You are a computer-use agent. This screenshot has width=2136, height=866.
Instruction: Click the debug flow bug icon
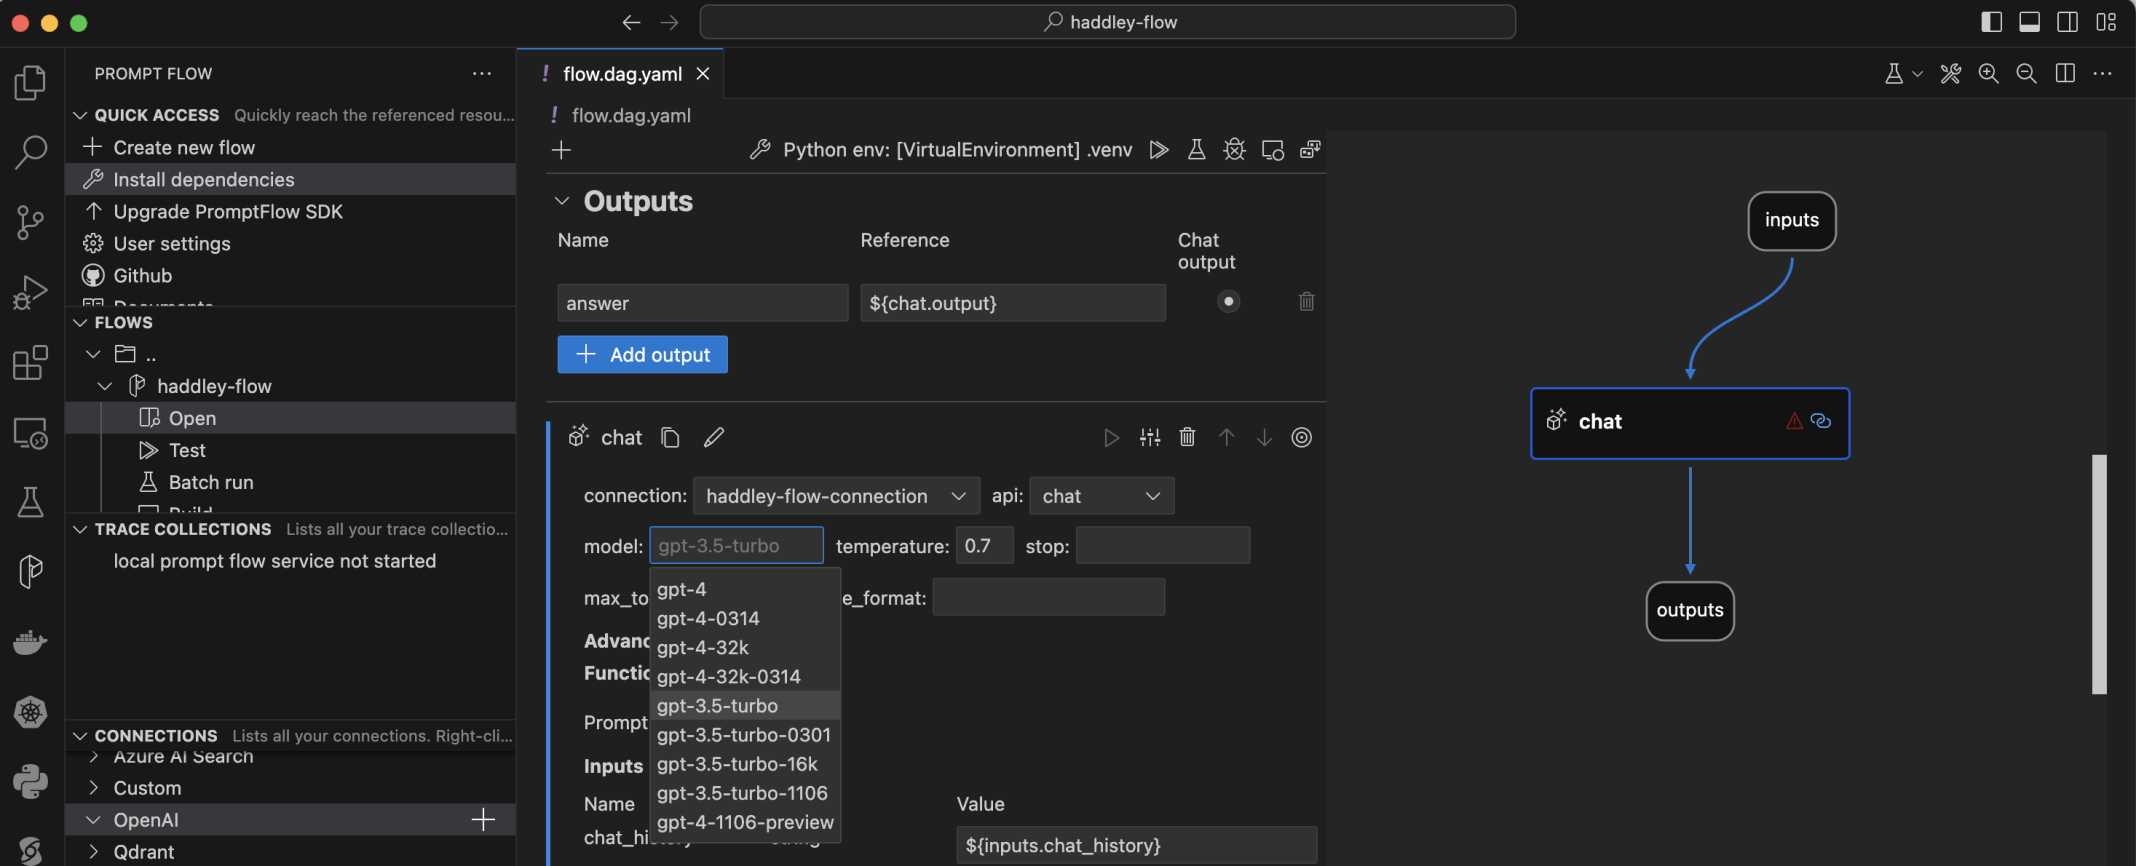click(1234, 150)
